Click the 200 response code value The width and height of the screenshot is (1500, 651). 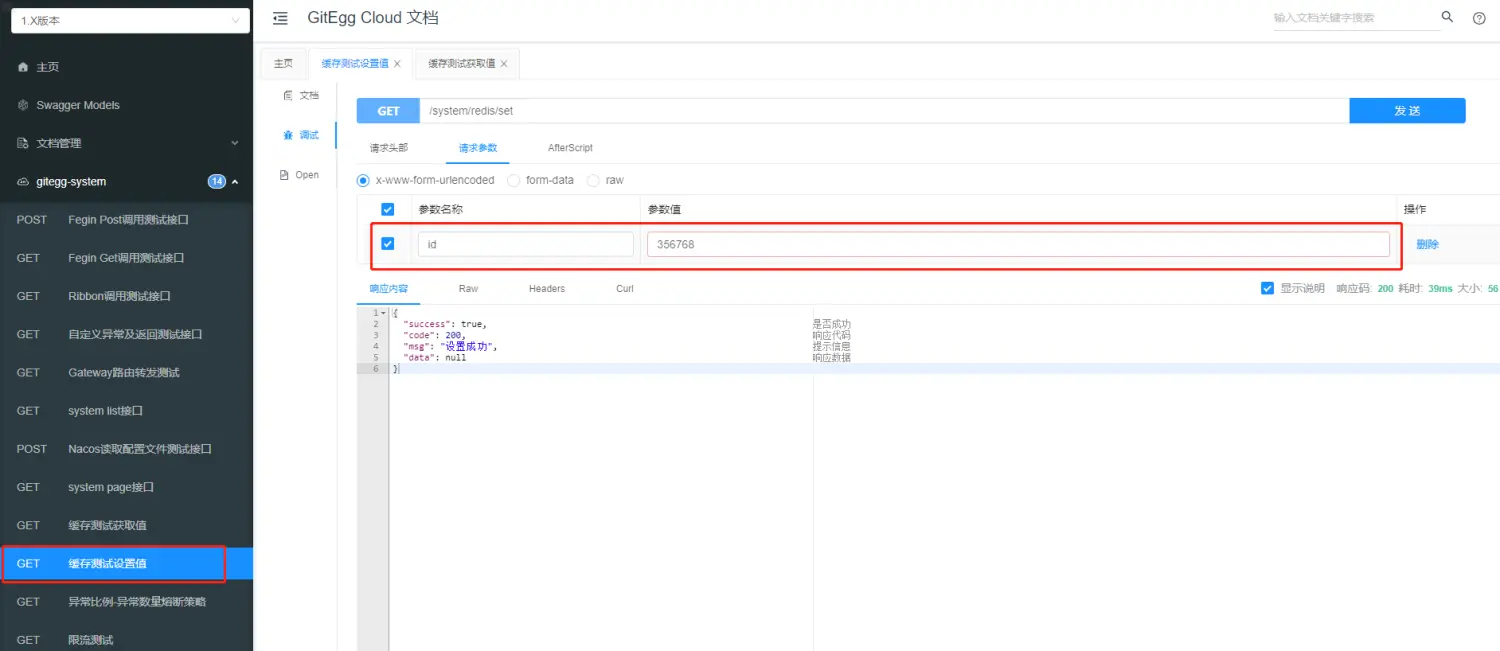(1385, 288)
